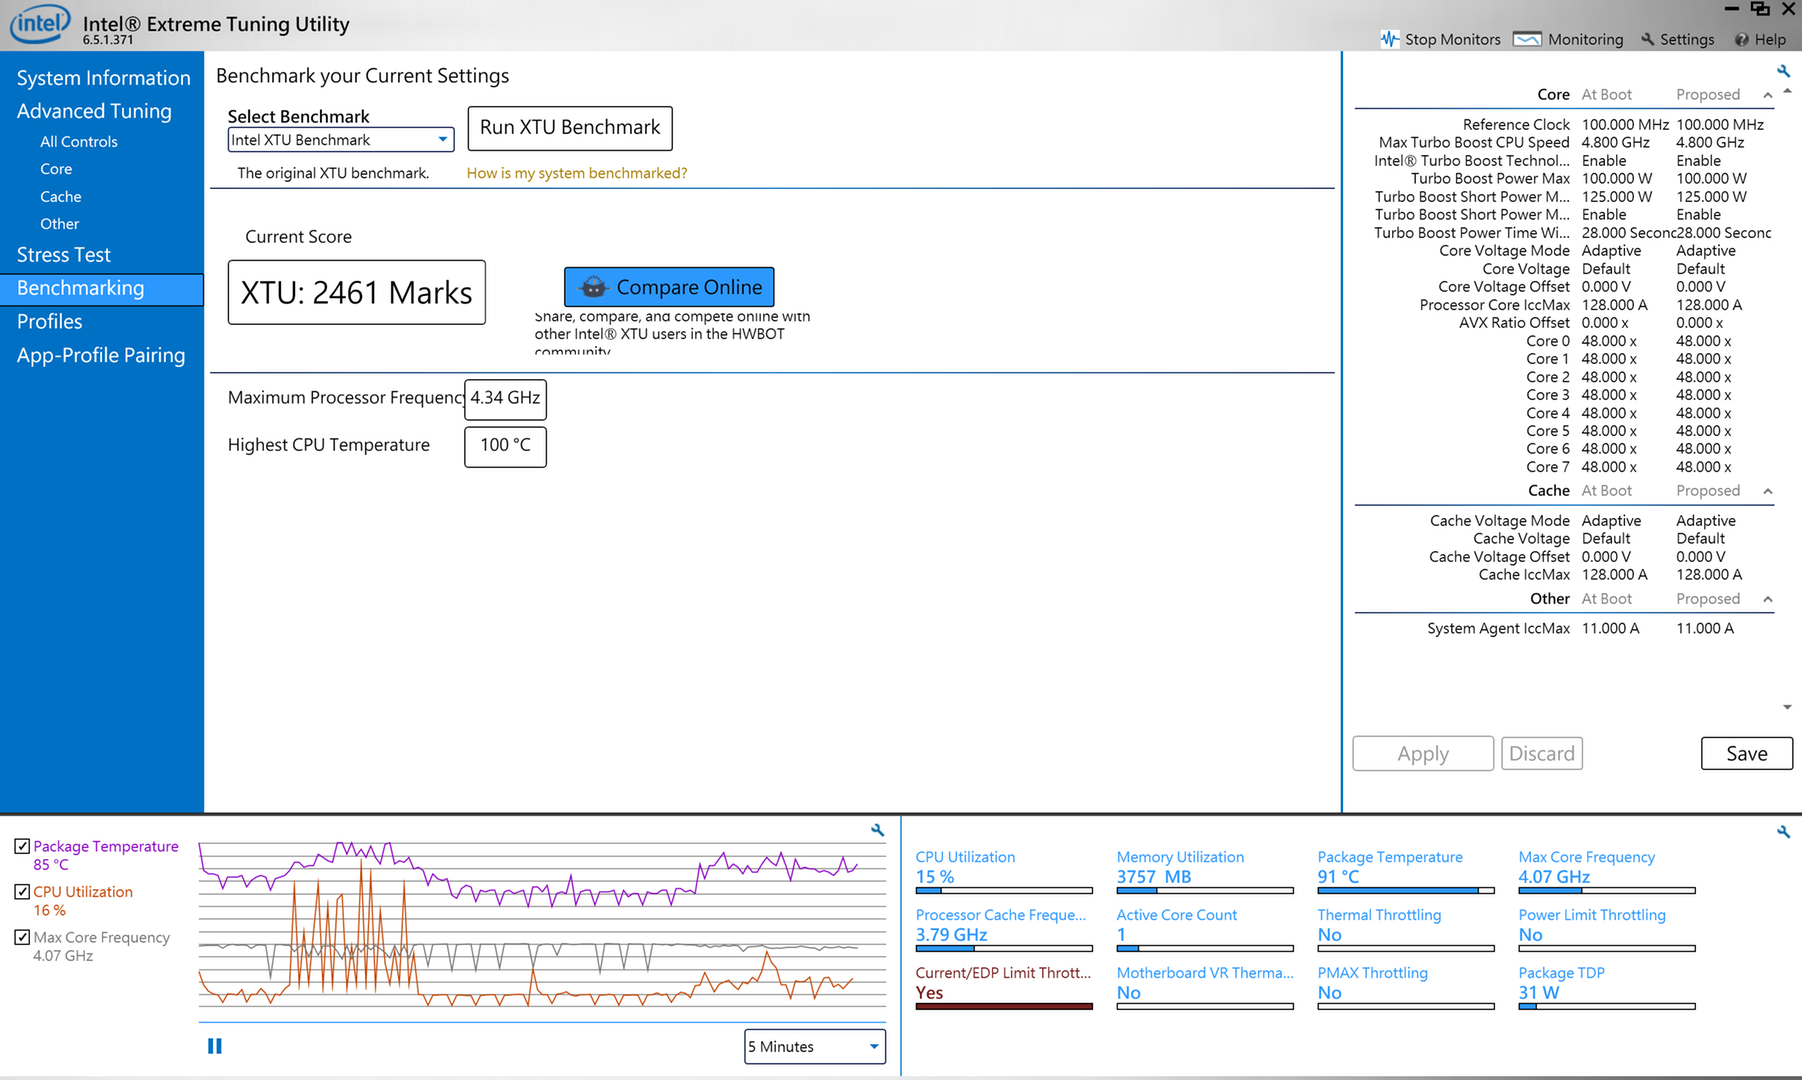The width and height of the screenshot is (1802, 1080).
Task: Click Core 0 proposed 48.000 x value
Action: [x=1704, y=341]
